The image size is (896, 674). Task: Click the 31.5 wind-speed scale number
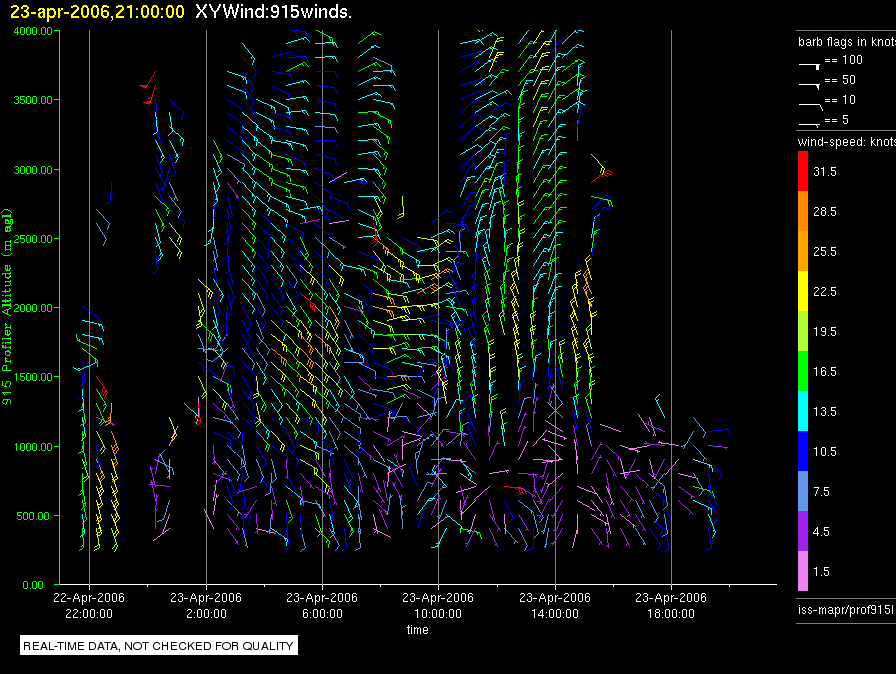(825, 171)
